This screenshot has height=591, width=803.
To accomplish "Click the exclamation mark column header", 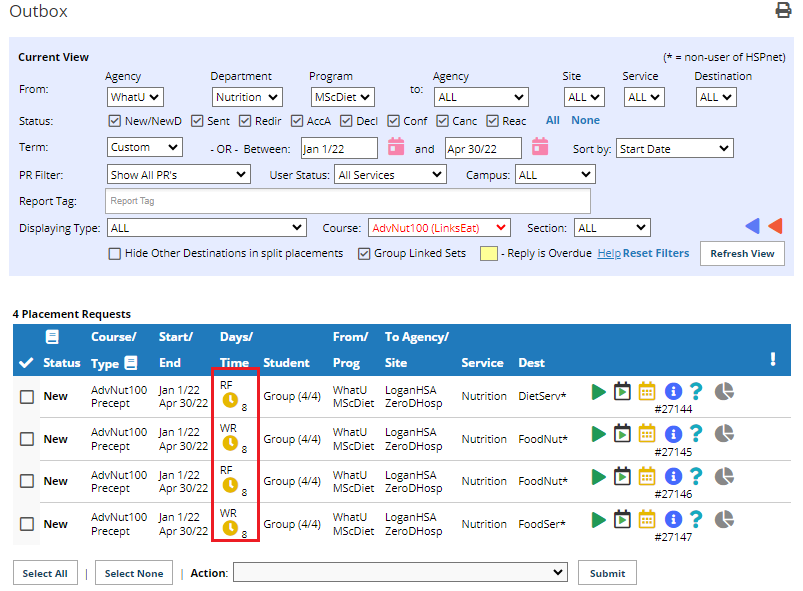I will click(x=773, y=359).
